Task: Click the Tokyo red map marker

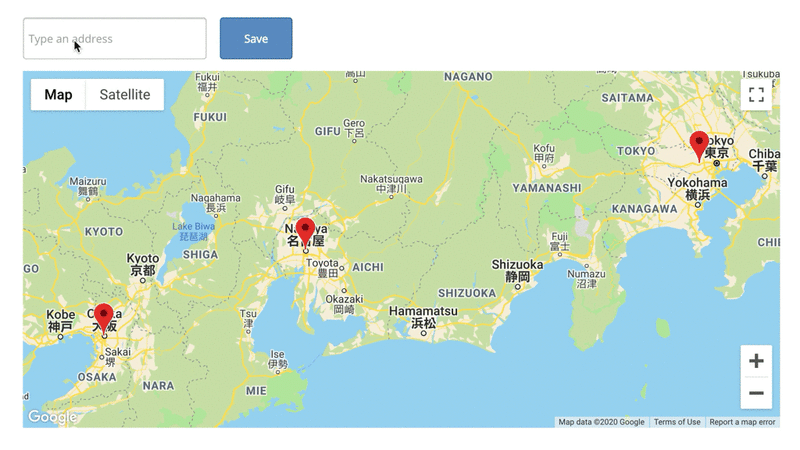Action: coord(699,145)
